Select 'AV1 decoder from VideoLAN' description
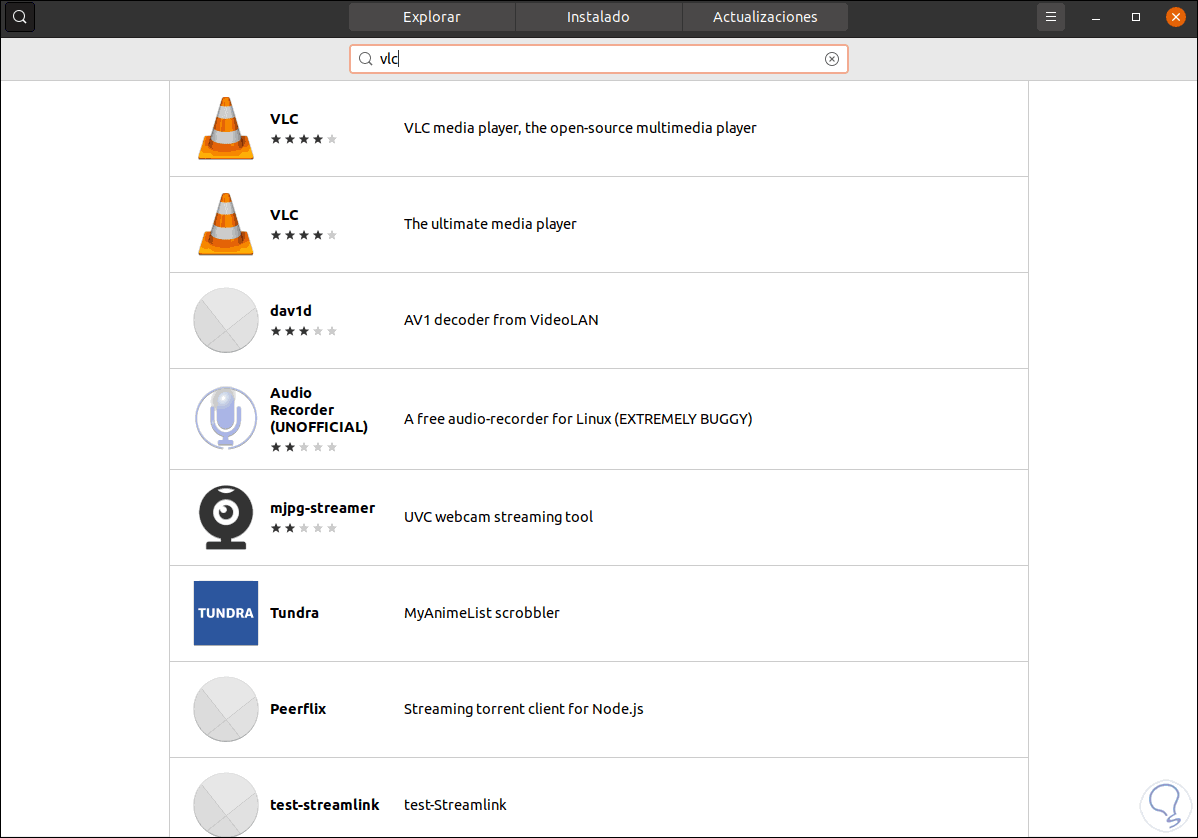The image size is (1198, 838). pyautogui.click(x=501, y=320)
